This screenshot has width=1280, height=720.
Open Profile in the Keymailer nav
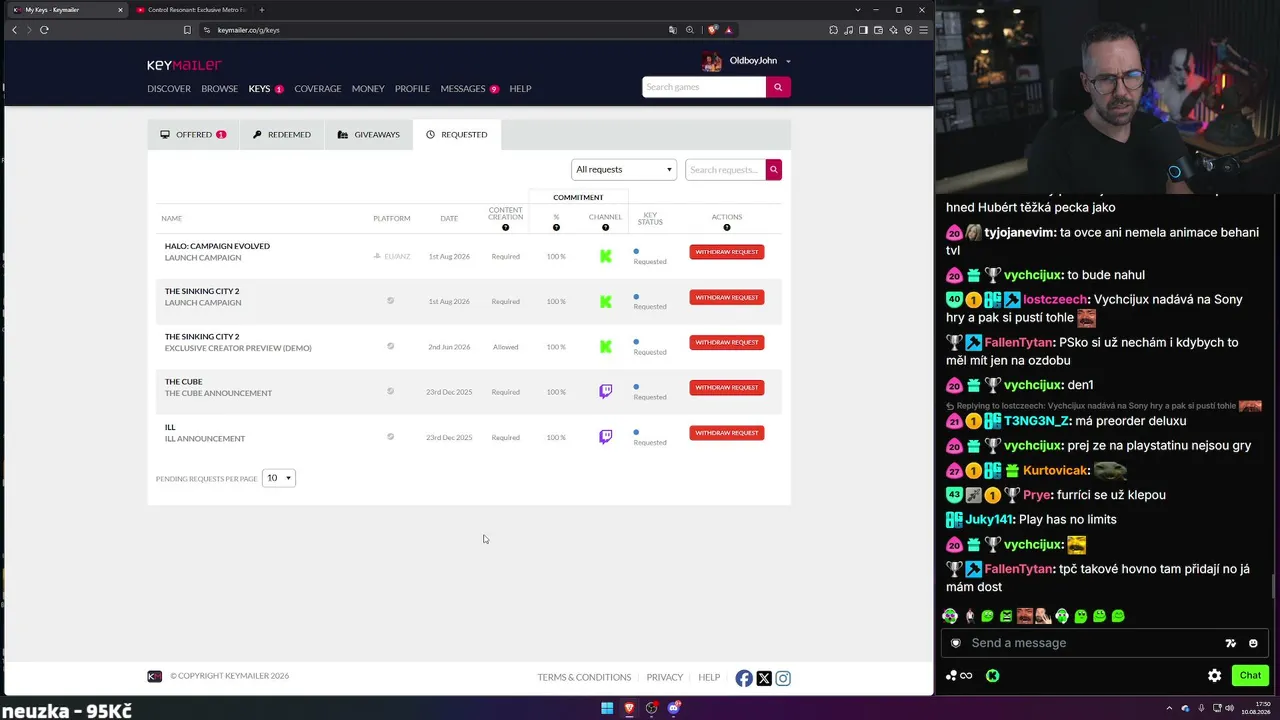[412, 89]
